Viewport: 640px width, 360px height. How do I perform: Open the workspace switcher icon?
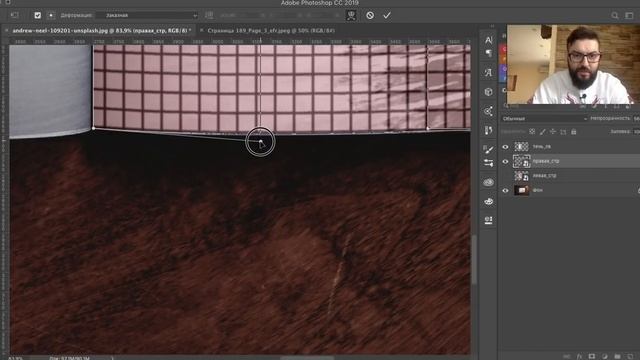pos(629,16)
